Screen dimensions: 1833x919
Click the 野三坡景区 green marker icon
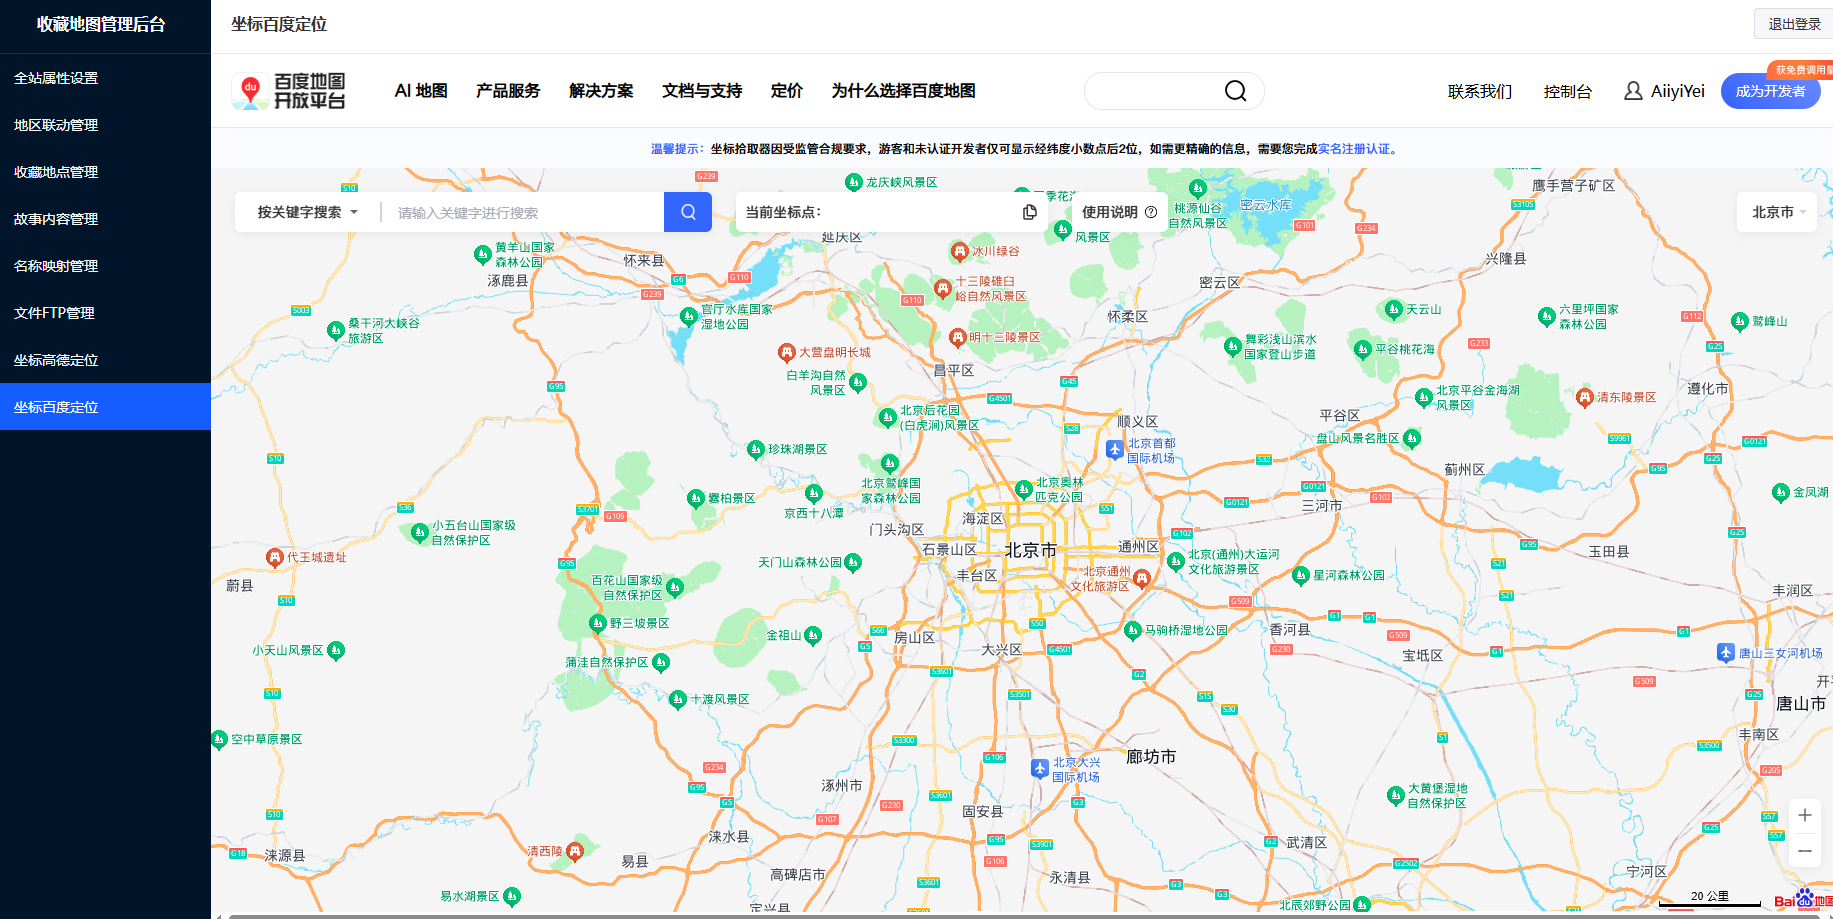(x=598, y=623)
